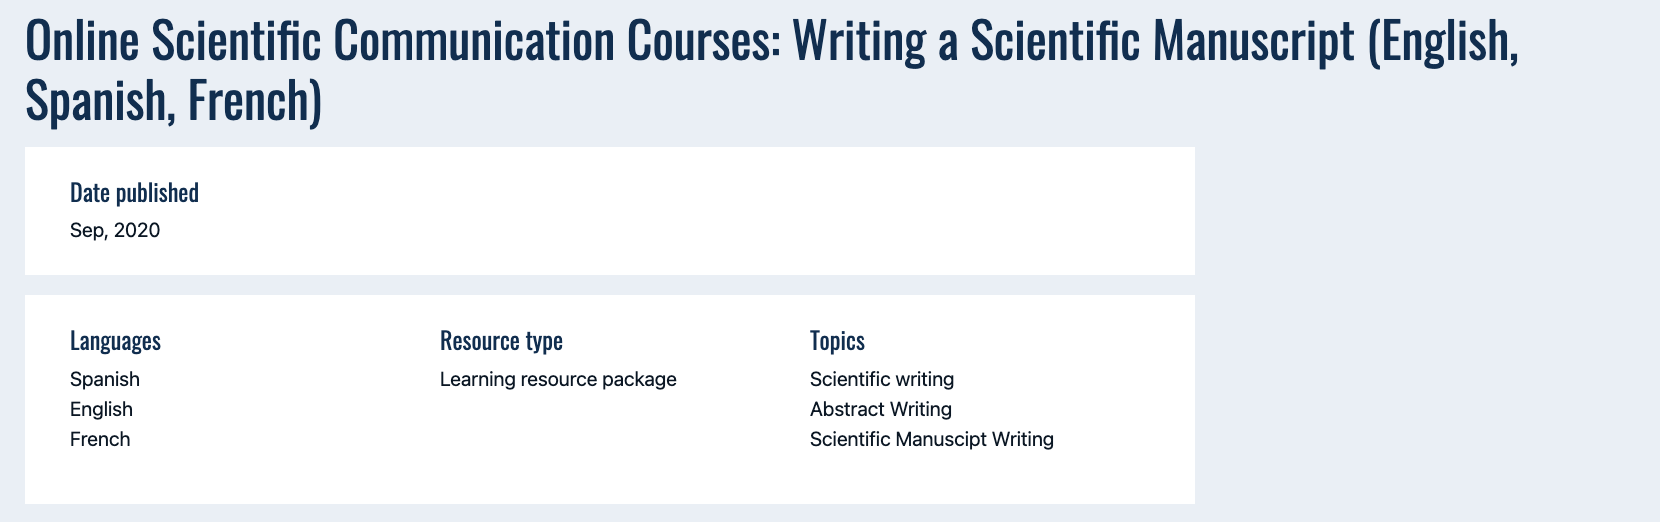The height and width of the screenshot is (522, 1660).
Task: Select the Abstract Writing topic
Action: [881, 409]
